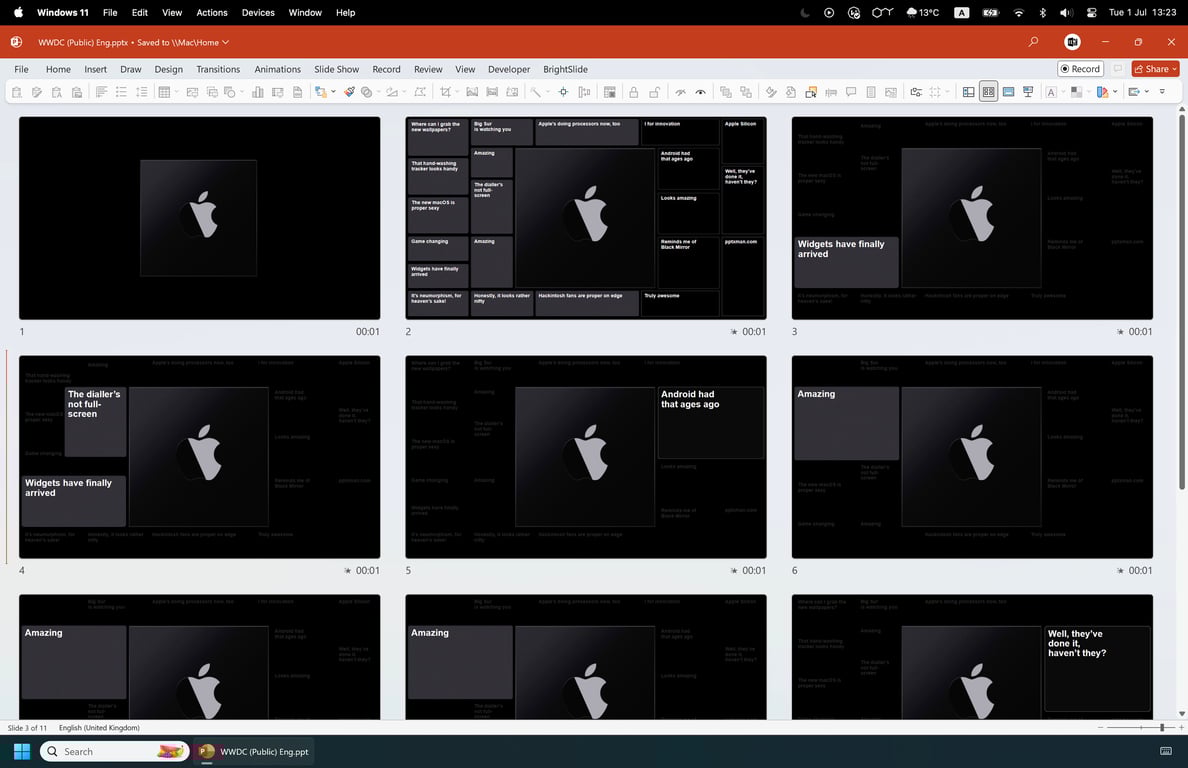Click the Windows taskbar Search field
The height and width of the screenshot is (768, 1188).
click(114, 751)
